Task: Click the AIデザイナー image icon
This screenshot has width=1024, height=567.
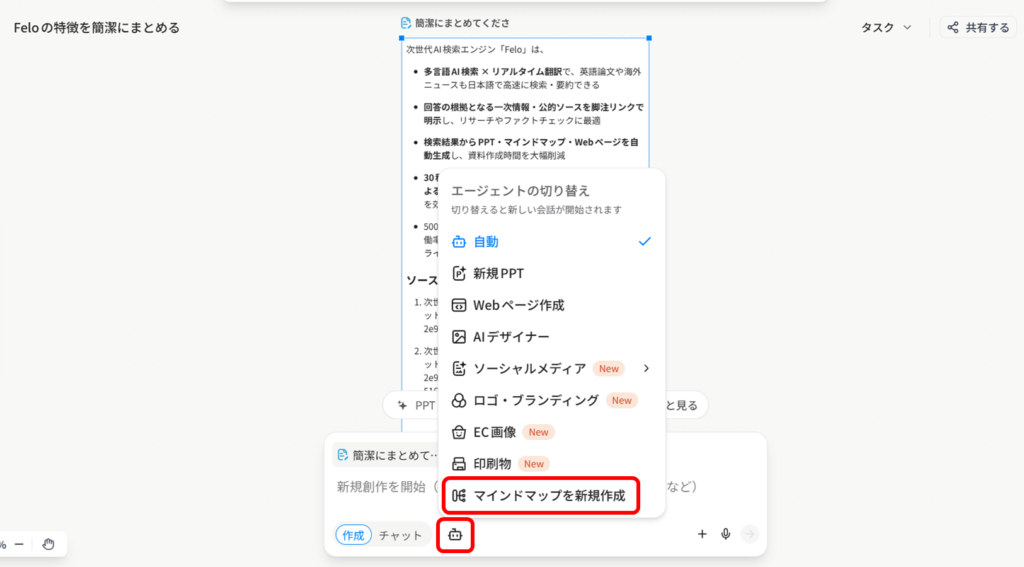Action: (459, 337)
